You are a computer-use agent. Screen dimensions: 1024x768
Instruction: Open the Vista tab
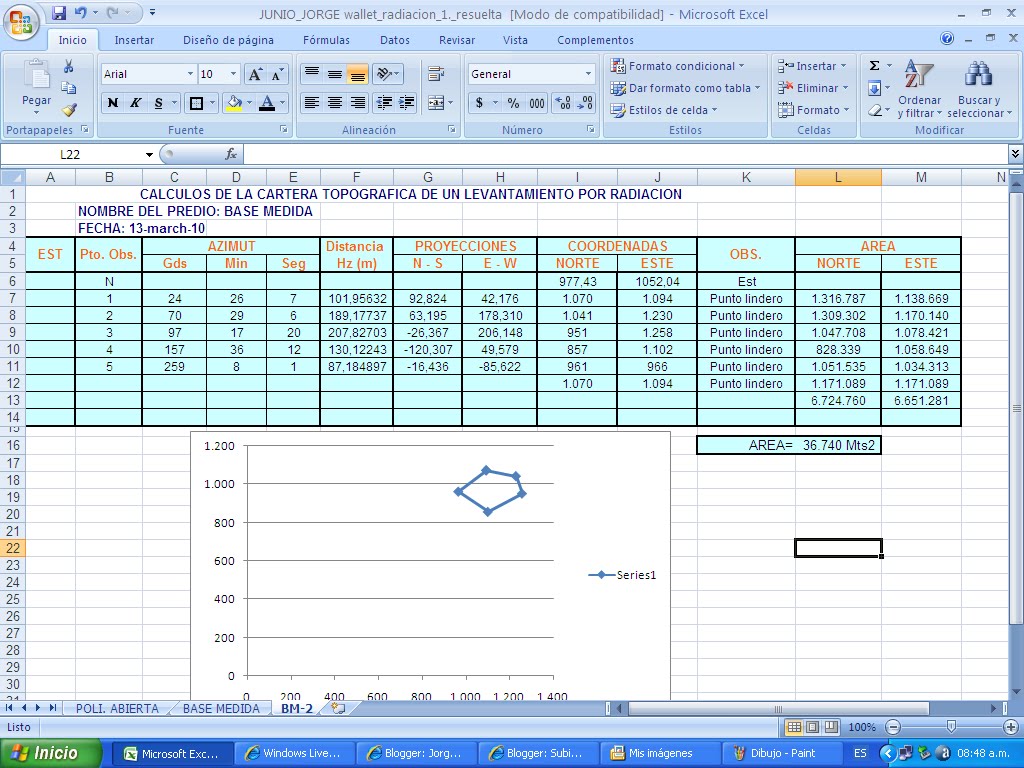515,40
